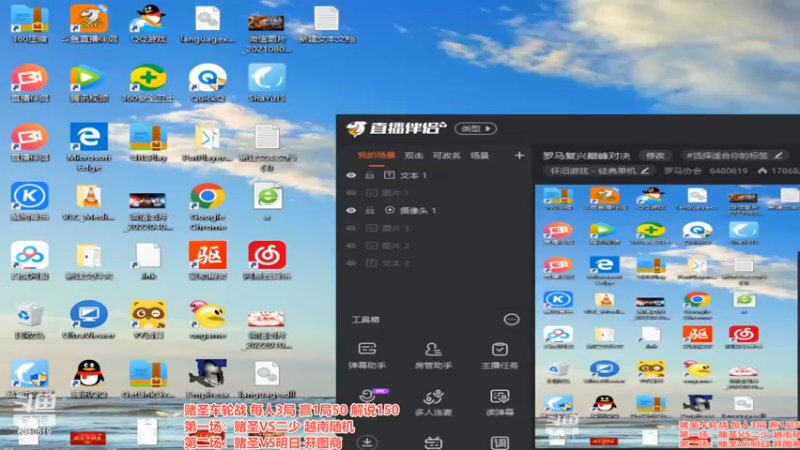
Task: Hide the 文本 1 layer via eye
Action: [x=351, y=175]
